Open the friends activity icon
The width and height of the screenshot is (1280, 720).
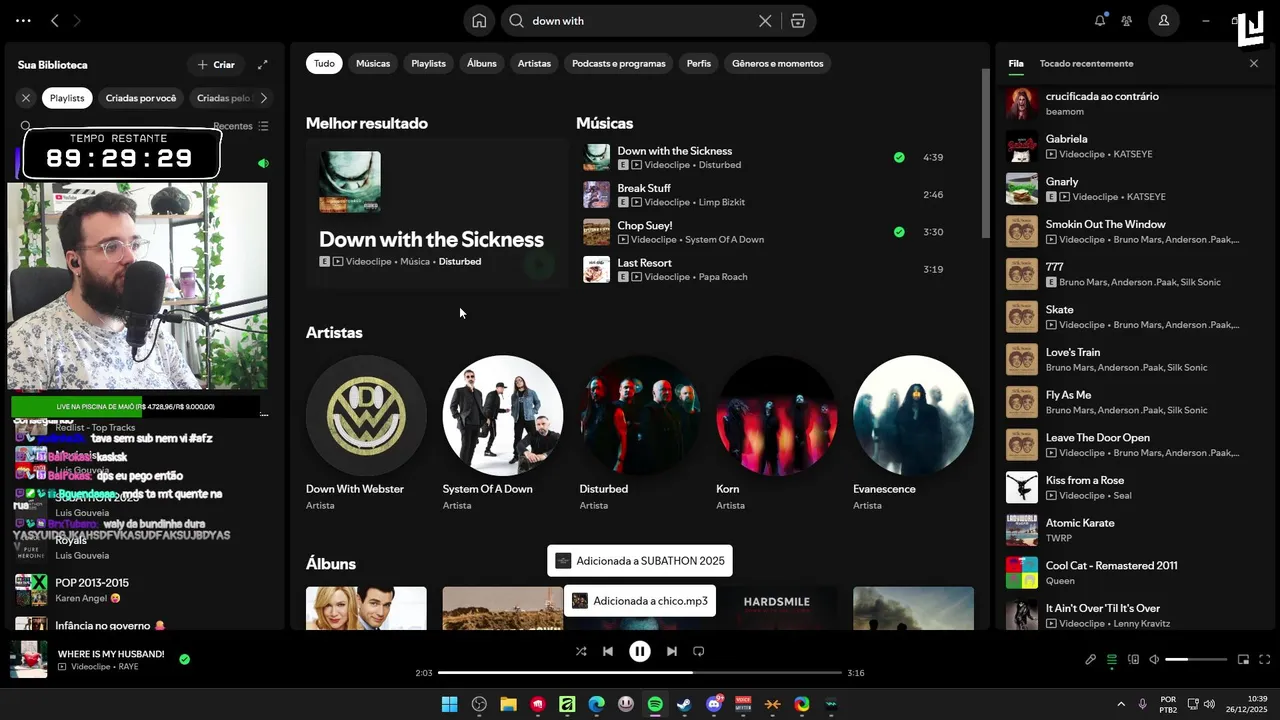1127,20
